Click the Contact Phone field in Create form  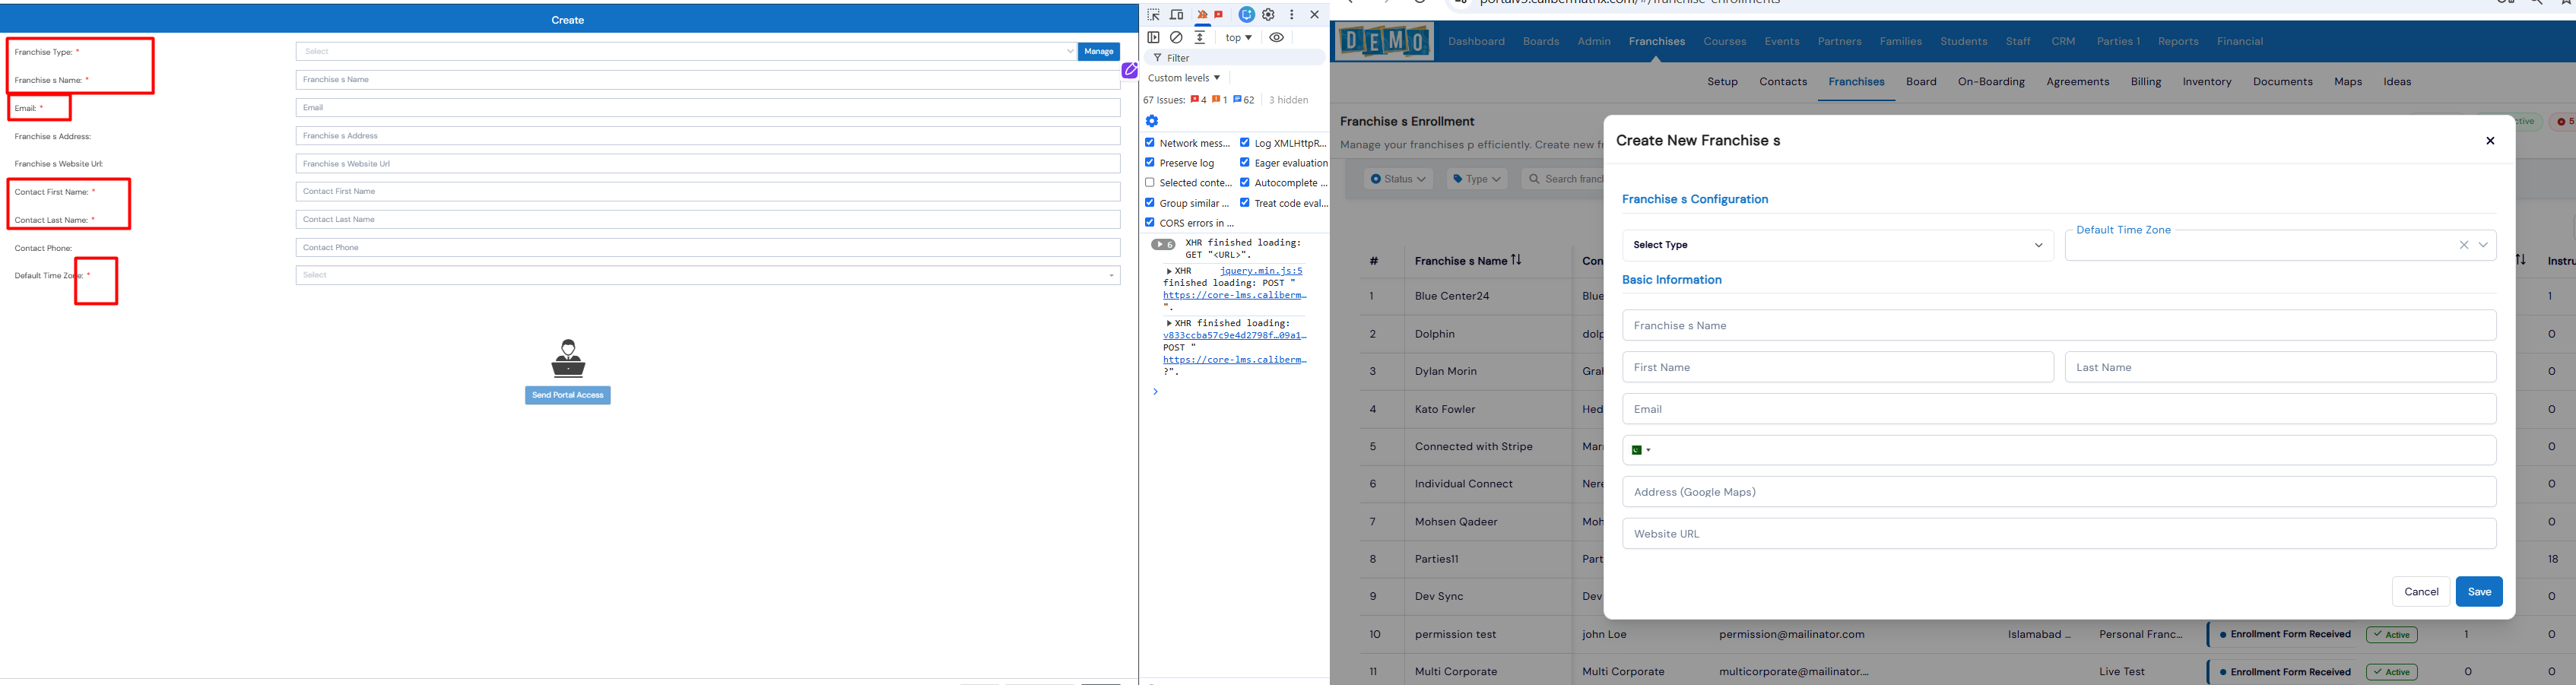[708, 248]
